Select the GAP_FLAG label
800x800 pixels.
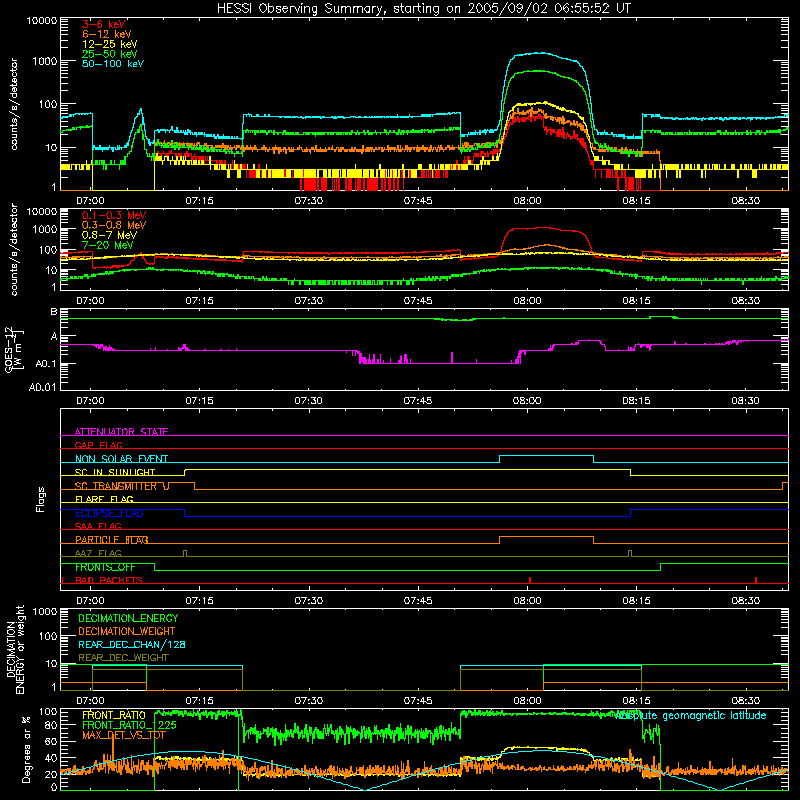point(98,445)
